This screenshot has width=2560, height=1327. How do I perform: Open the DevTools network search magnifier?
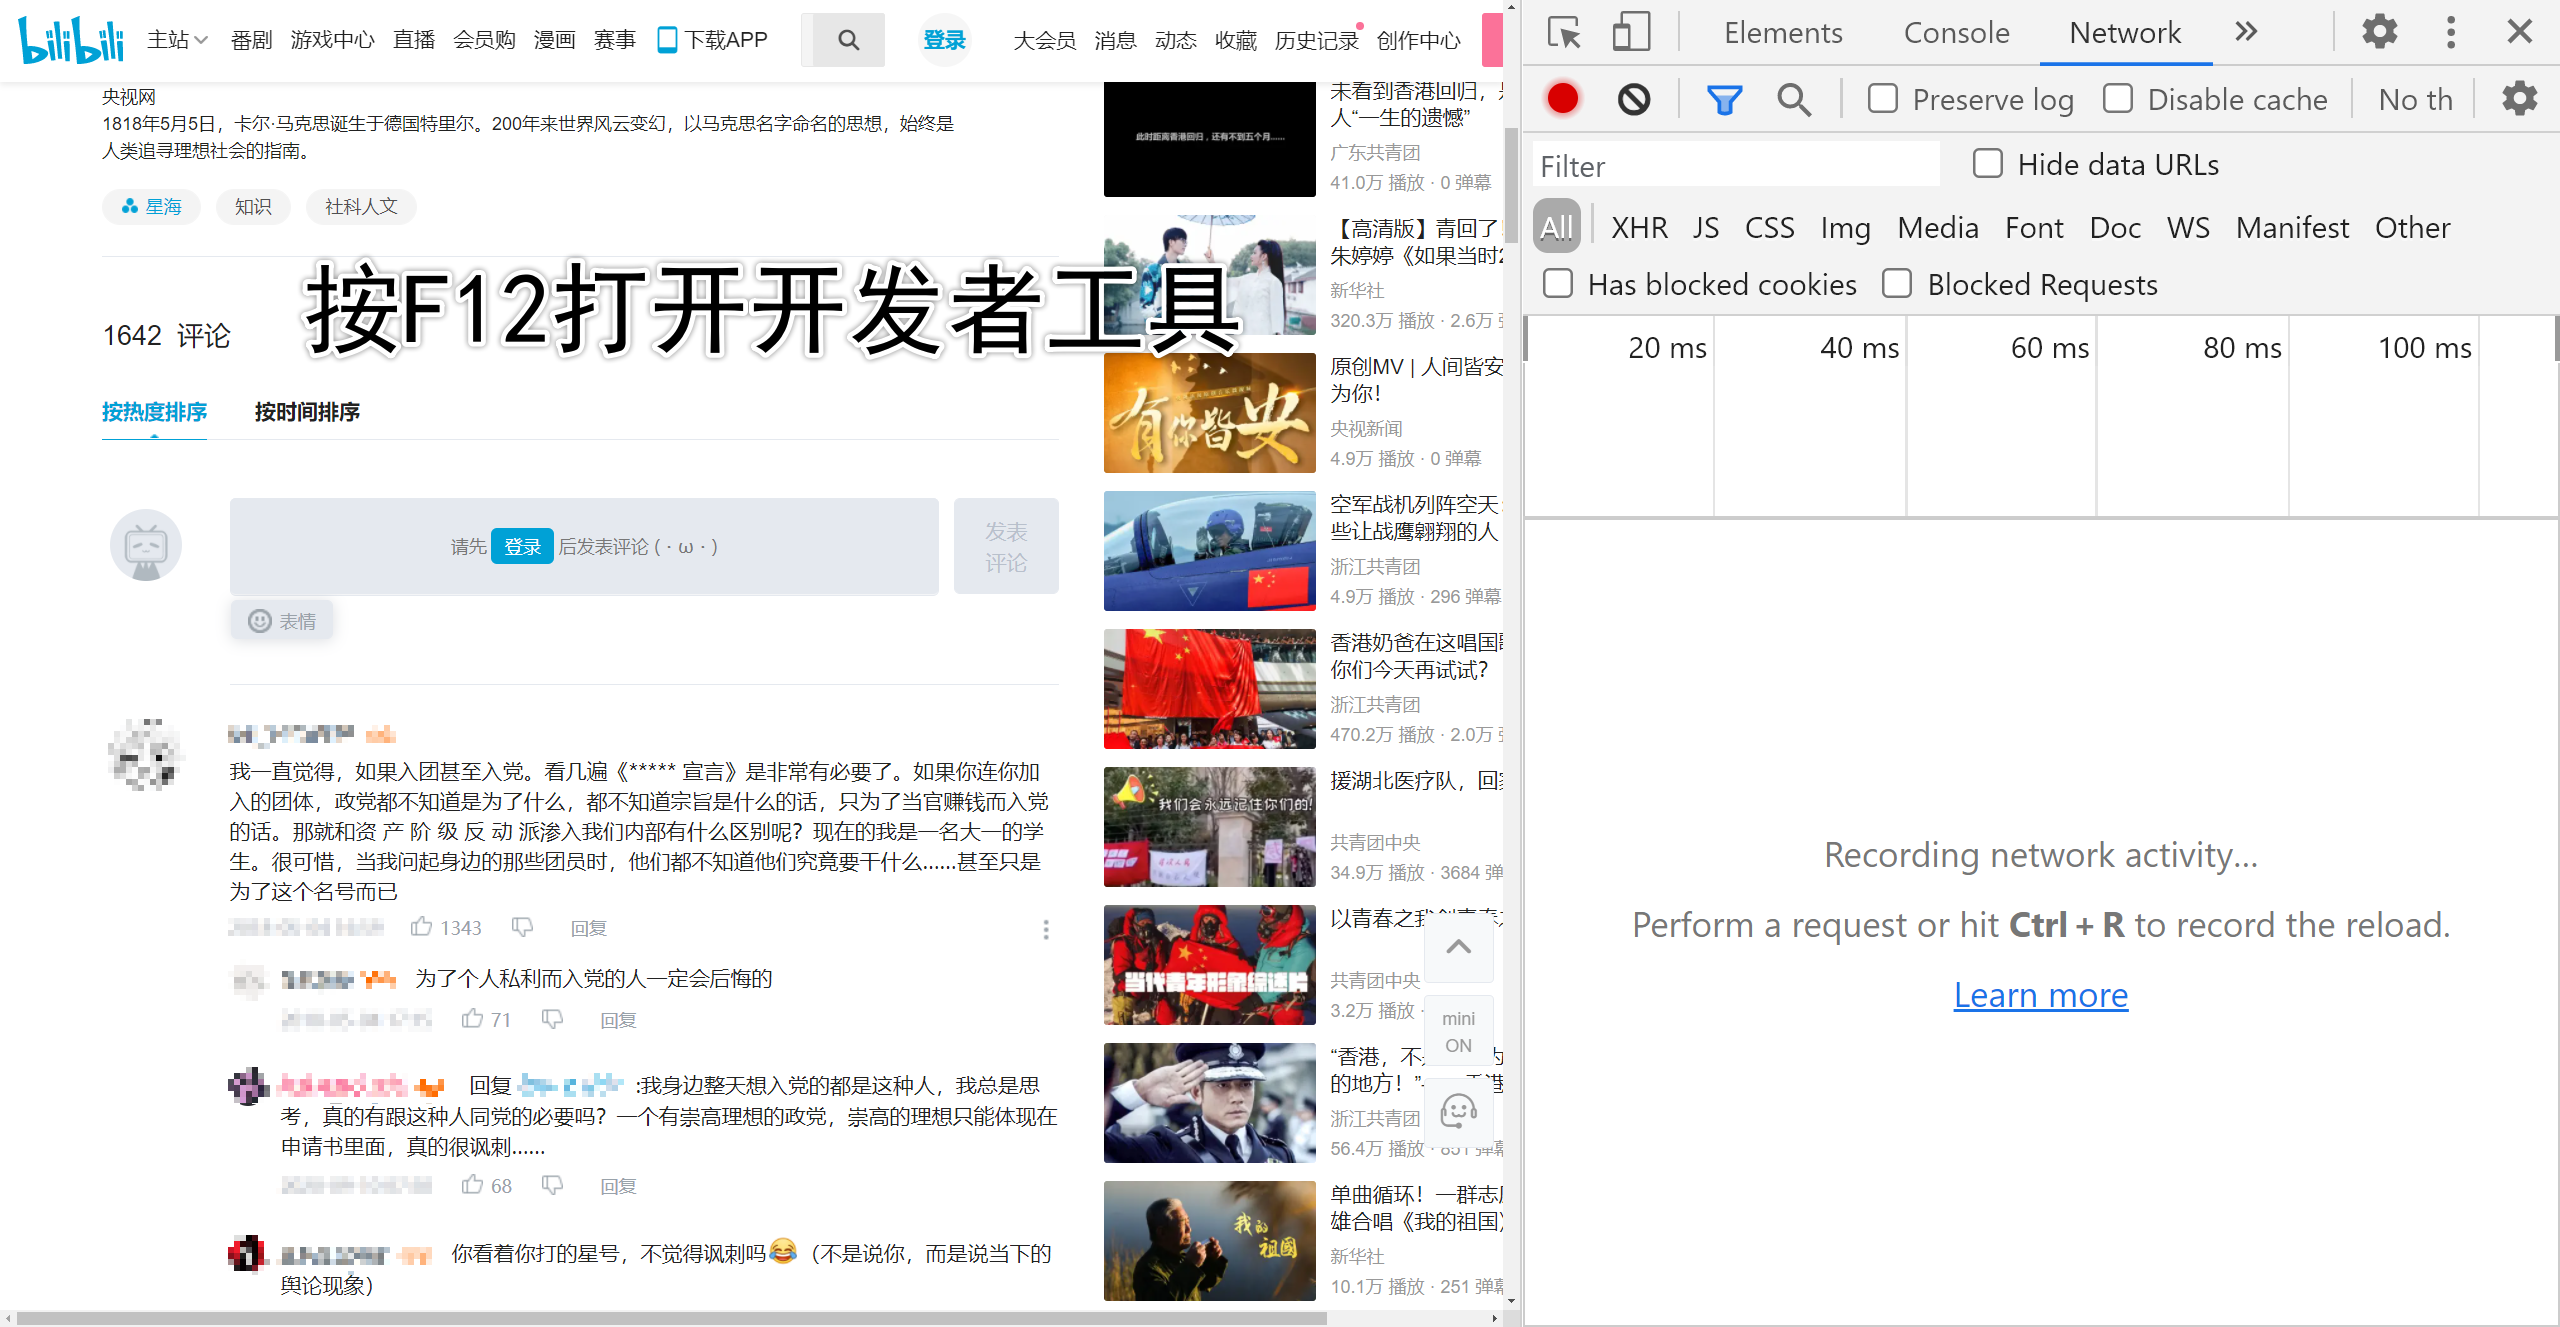click(x=1793, y=99)
